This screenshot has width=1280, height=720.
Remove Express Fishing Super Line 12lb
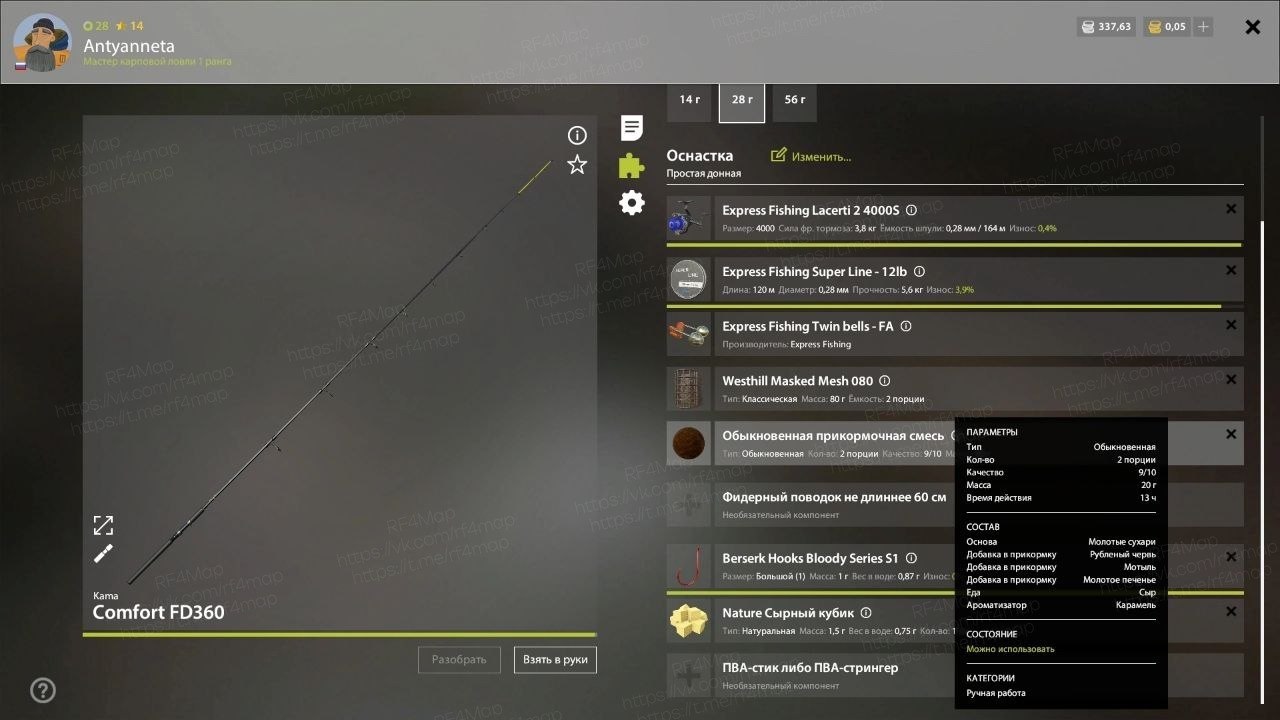pos(1231,270)
